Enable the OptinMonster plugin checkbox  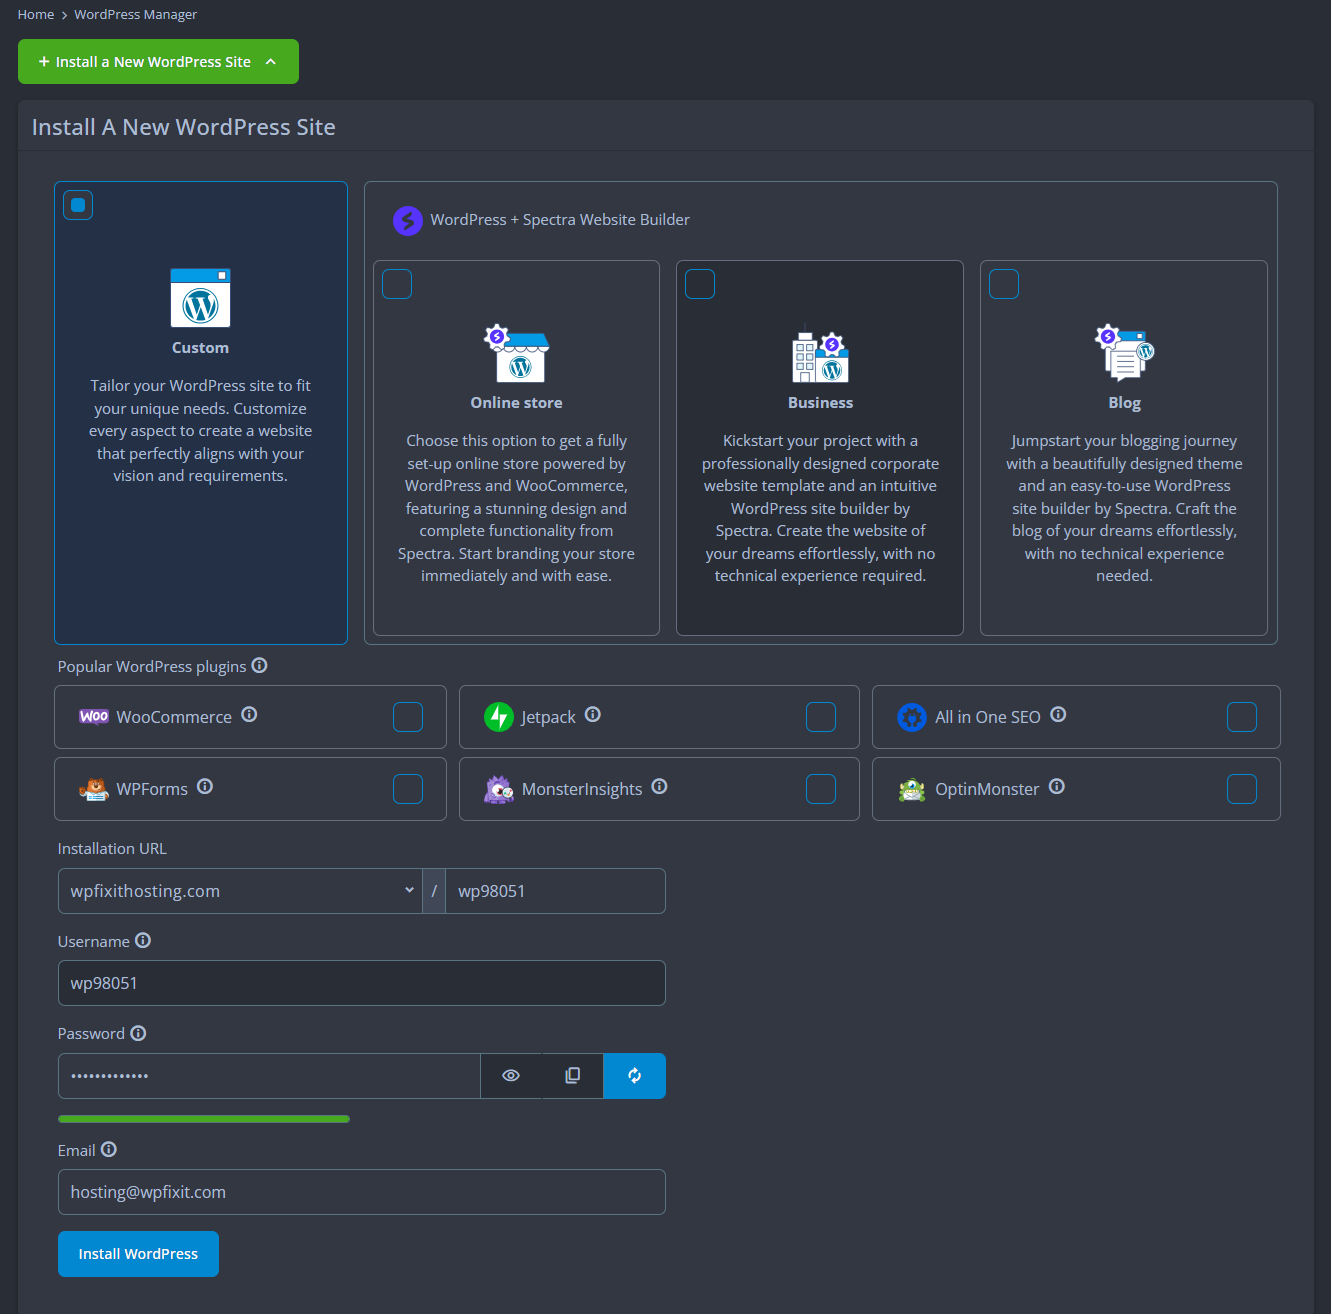(1242, 789)
